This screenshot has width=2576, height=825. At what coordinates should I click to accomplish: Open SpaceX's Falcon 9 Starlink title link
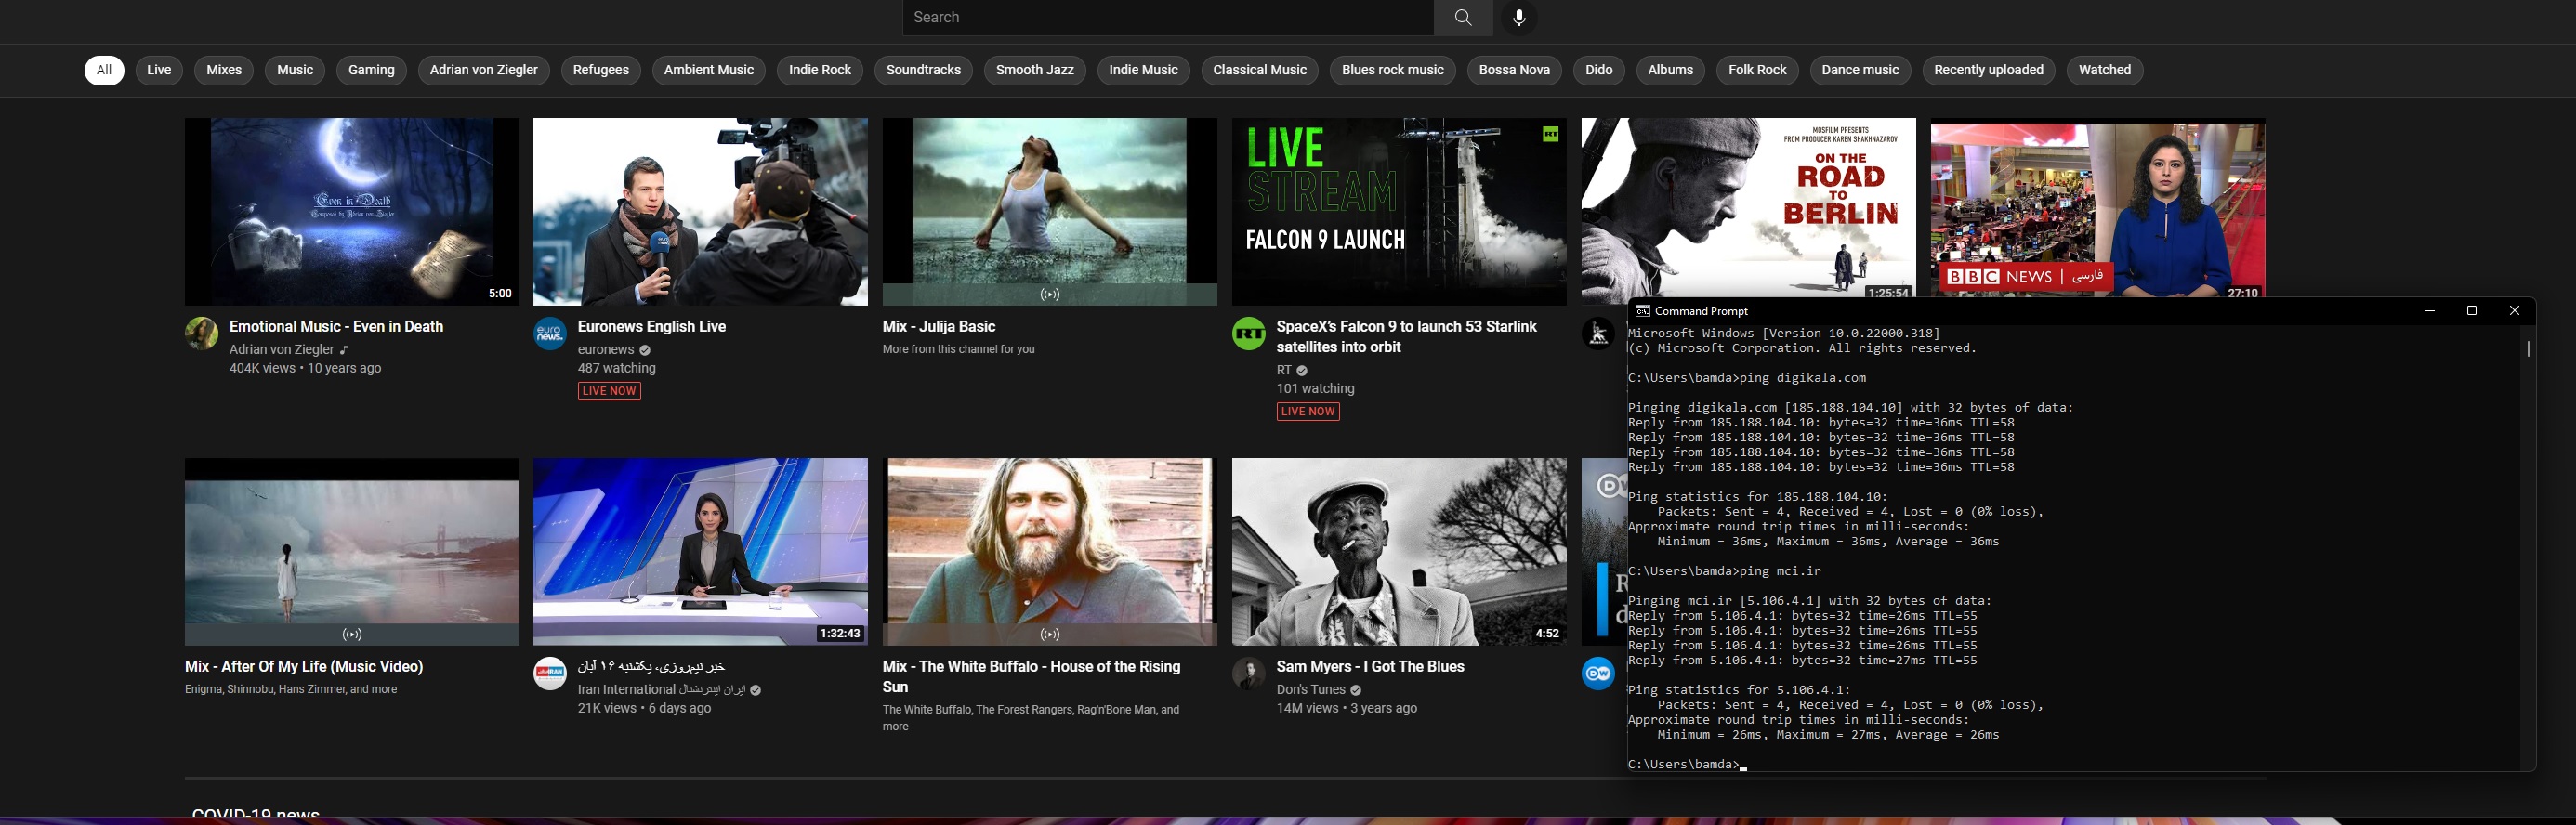pos(1407,337)
